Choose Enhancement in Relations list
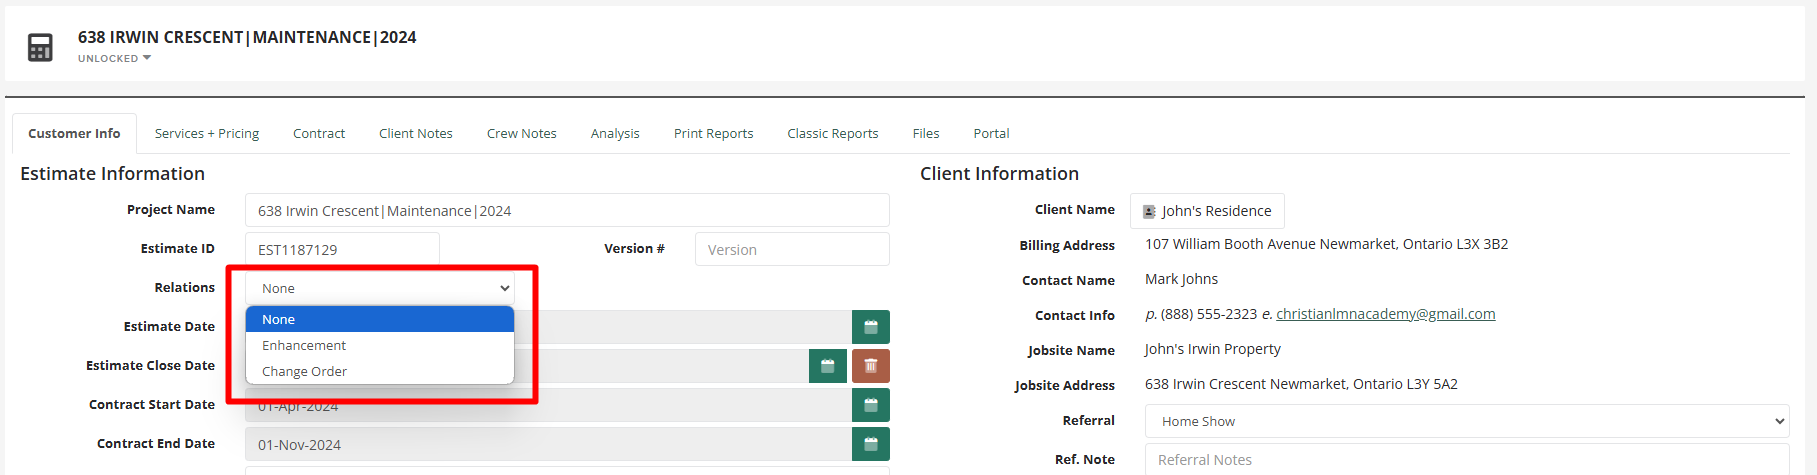 click(380, 345)
